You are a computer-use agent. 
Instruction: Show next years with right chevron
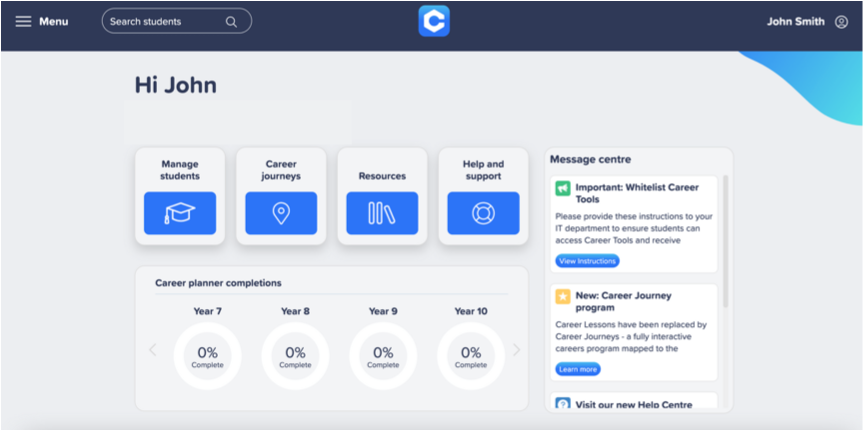(516, 350)
